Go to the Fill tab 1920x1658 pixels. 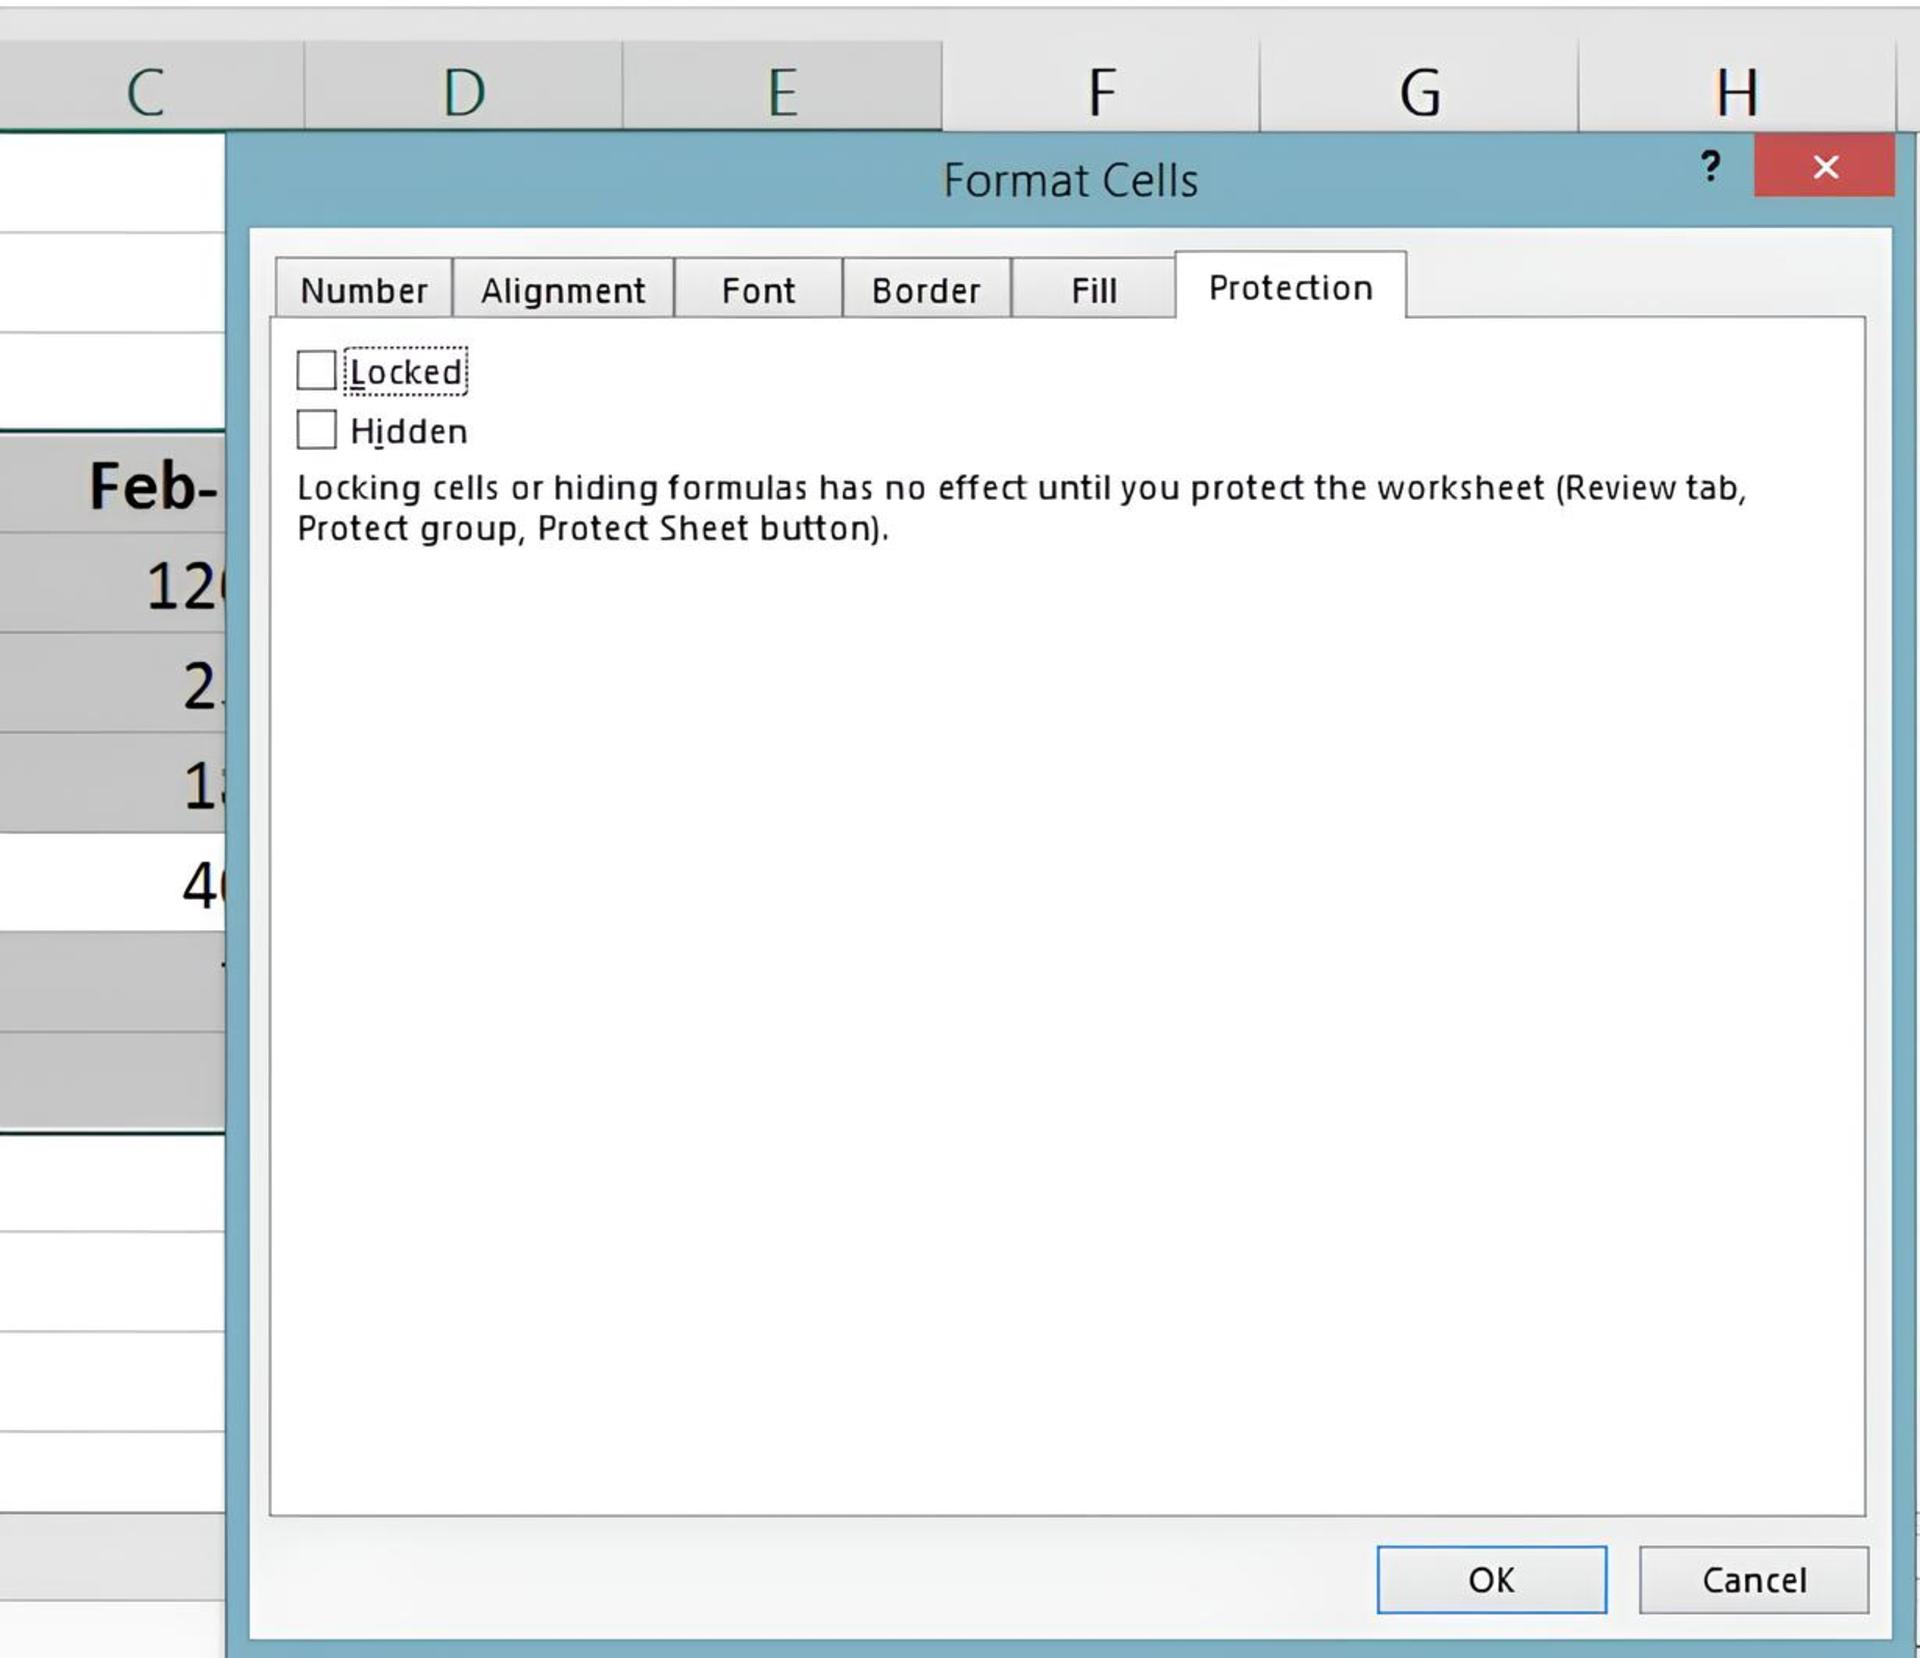click(1093, 290)
